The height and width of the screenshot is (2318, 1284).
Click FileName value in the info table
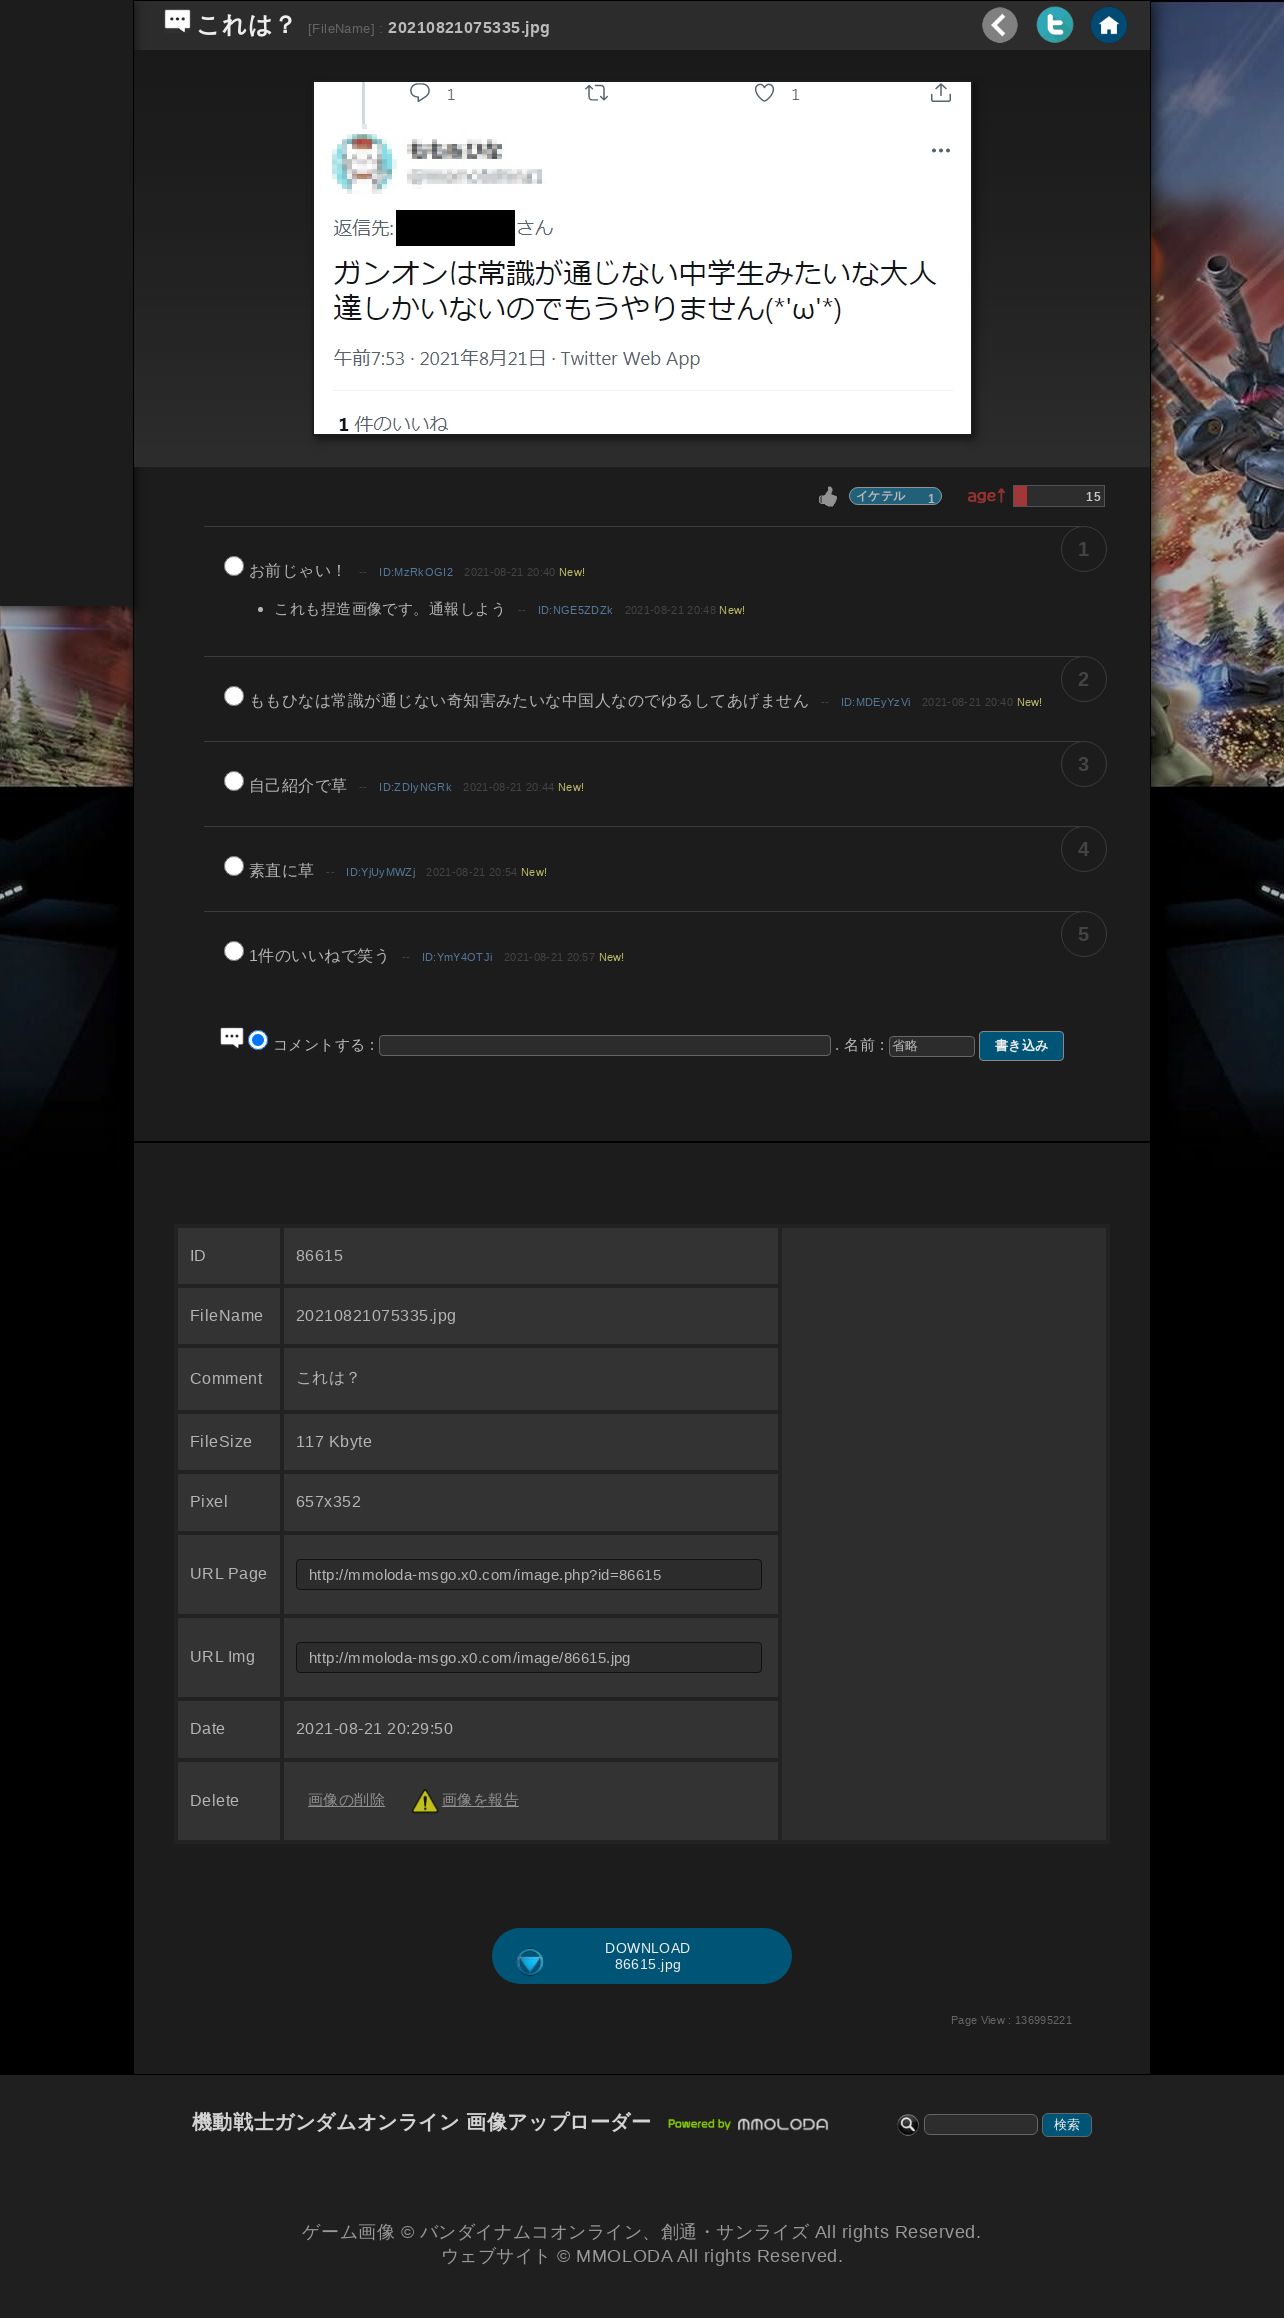(376, 1316)
